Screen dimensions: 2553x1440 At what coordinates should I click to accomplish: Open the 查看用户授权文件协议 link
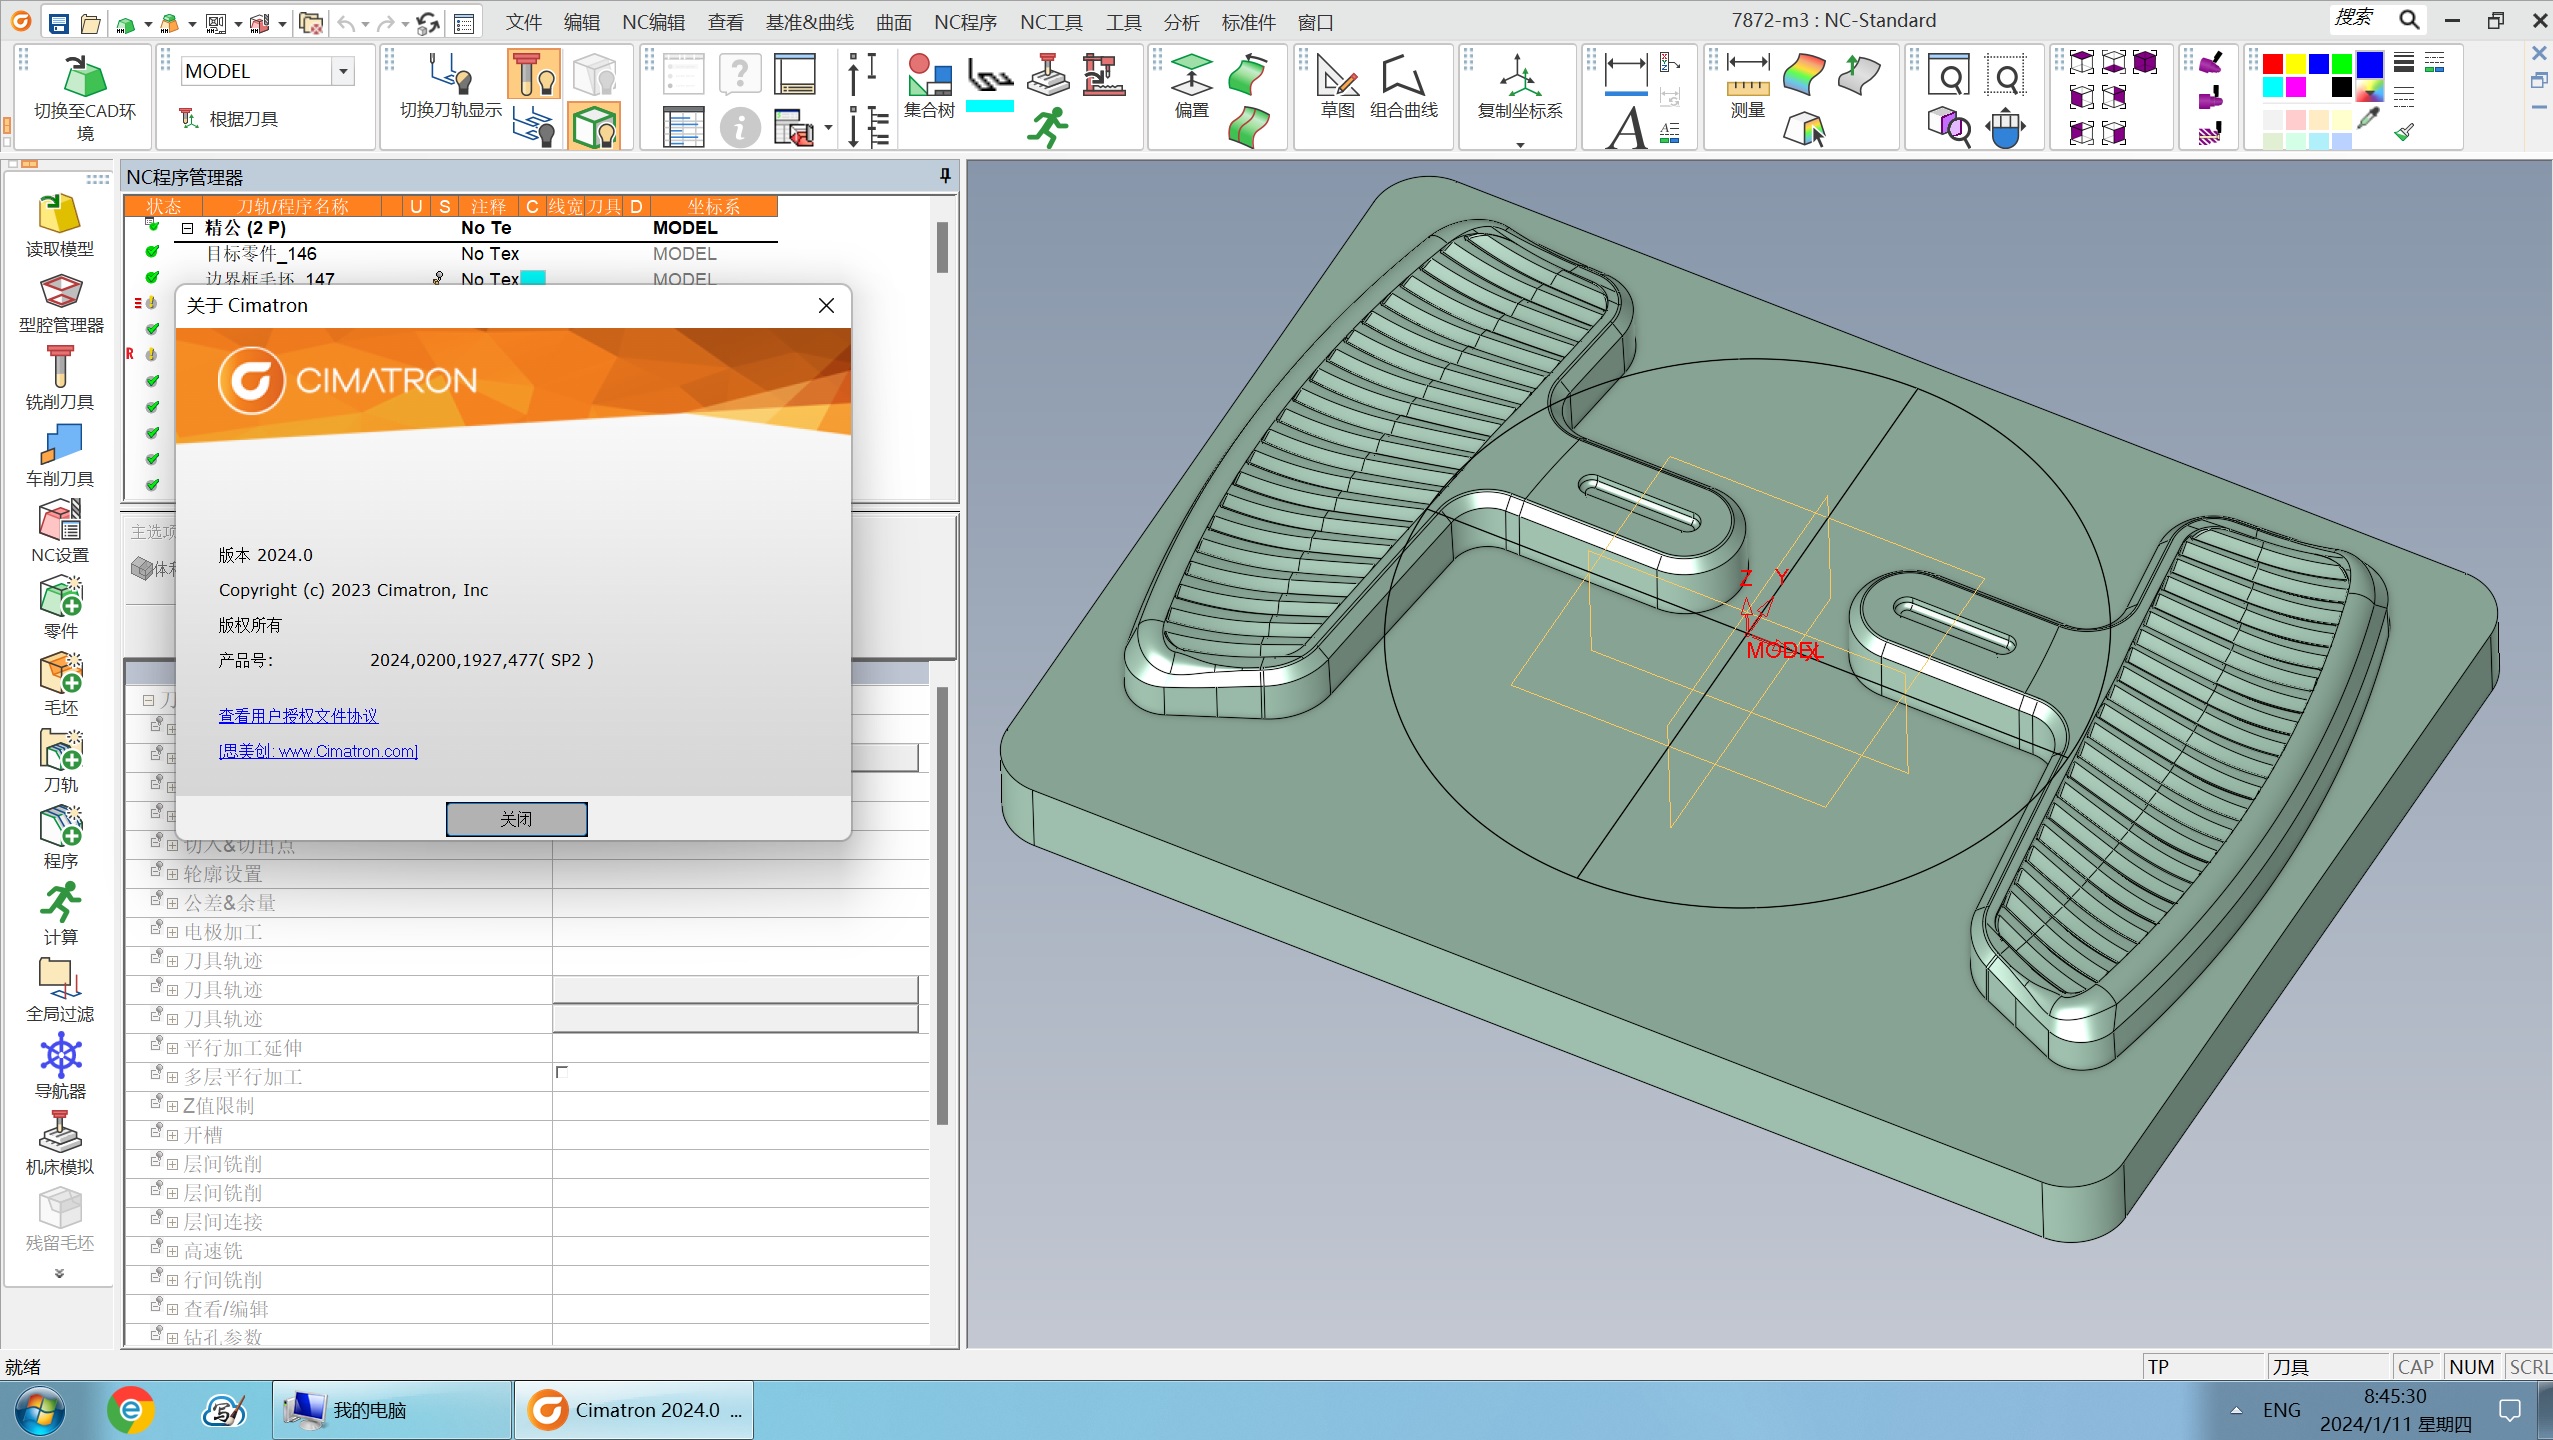click(x=298, y=716)
